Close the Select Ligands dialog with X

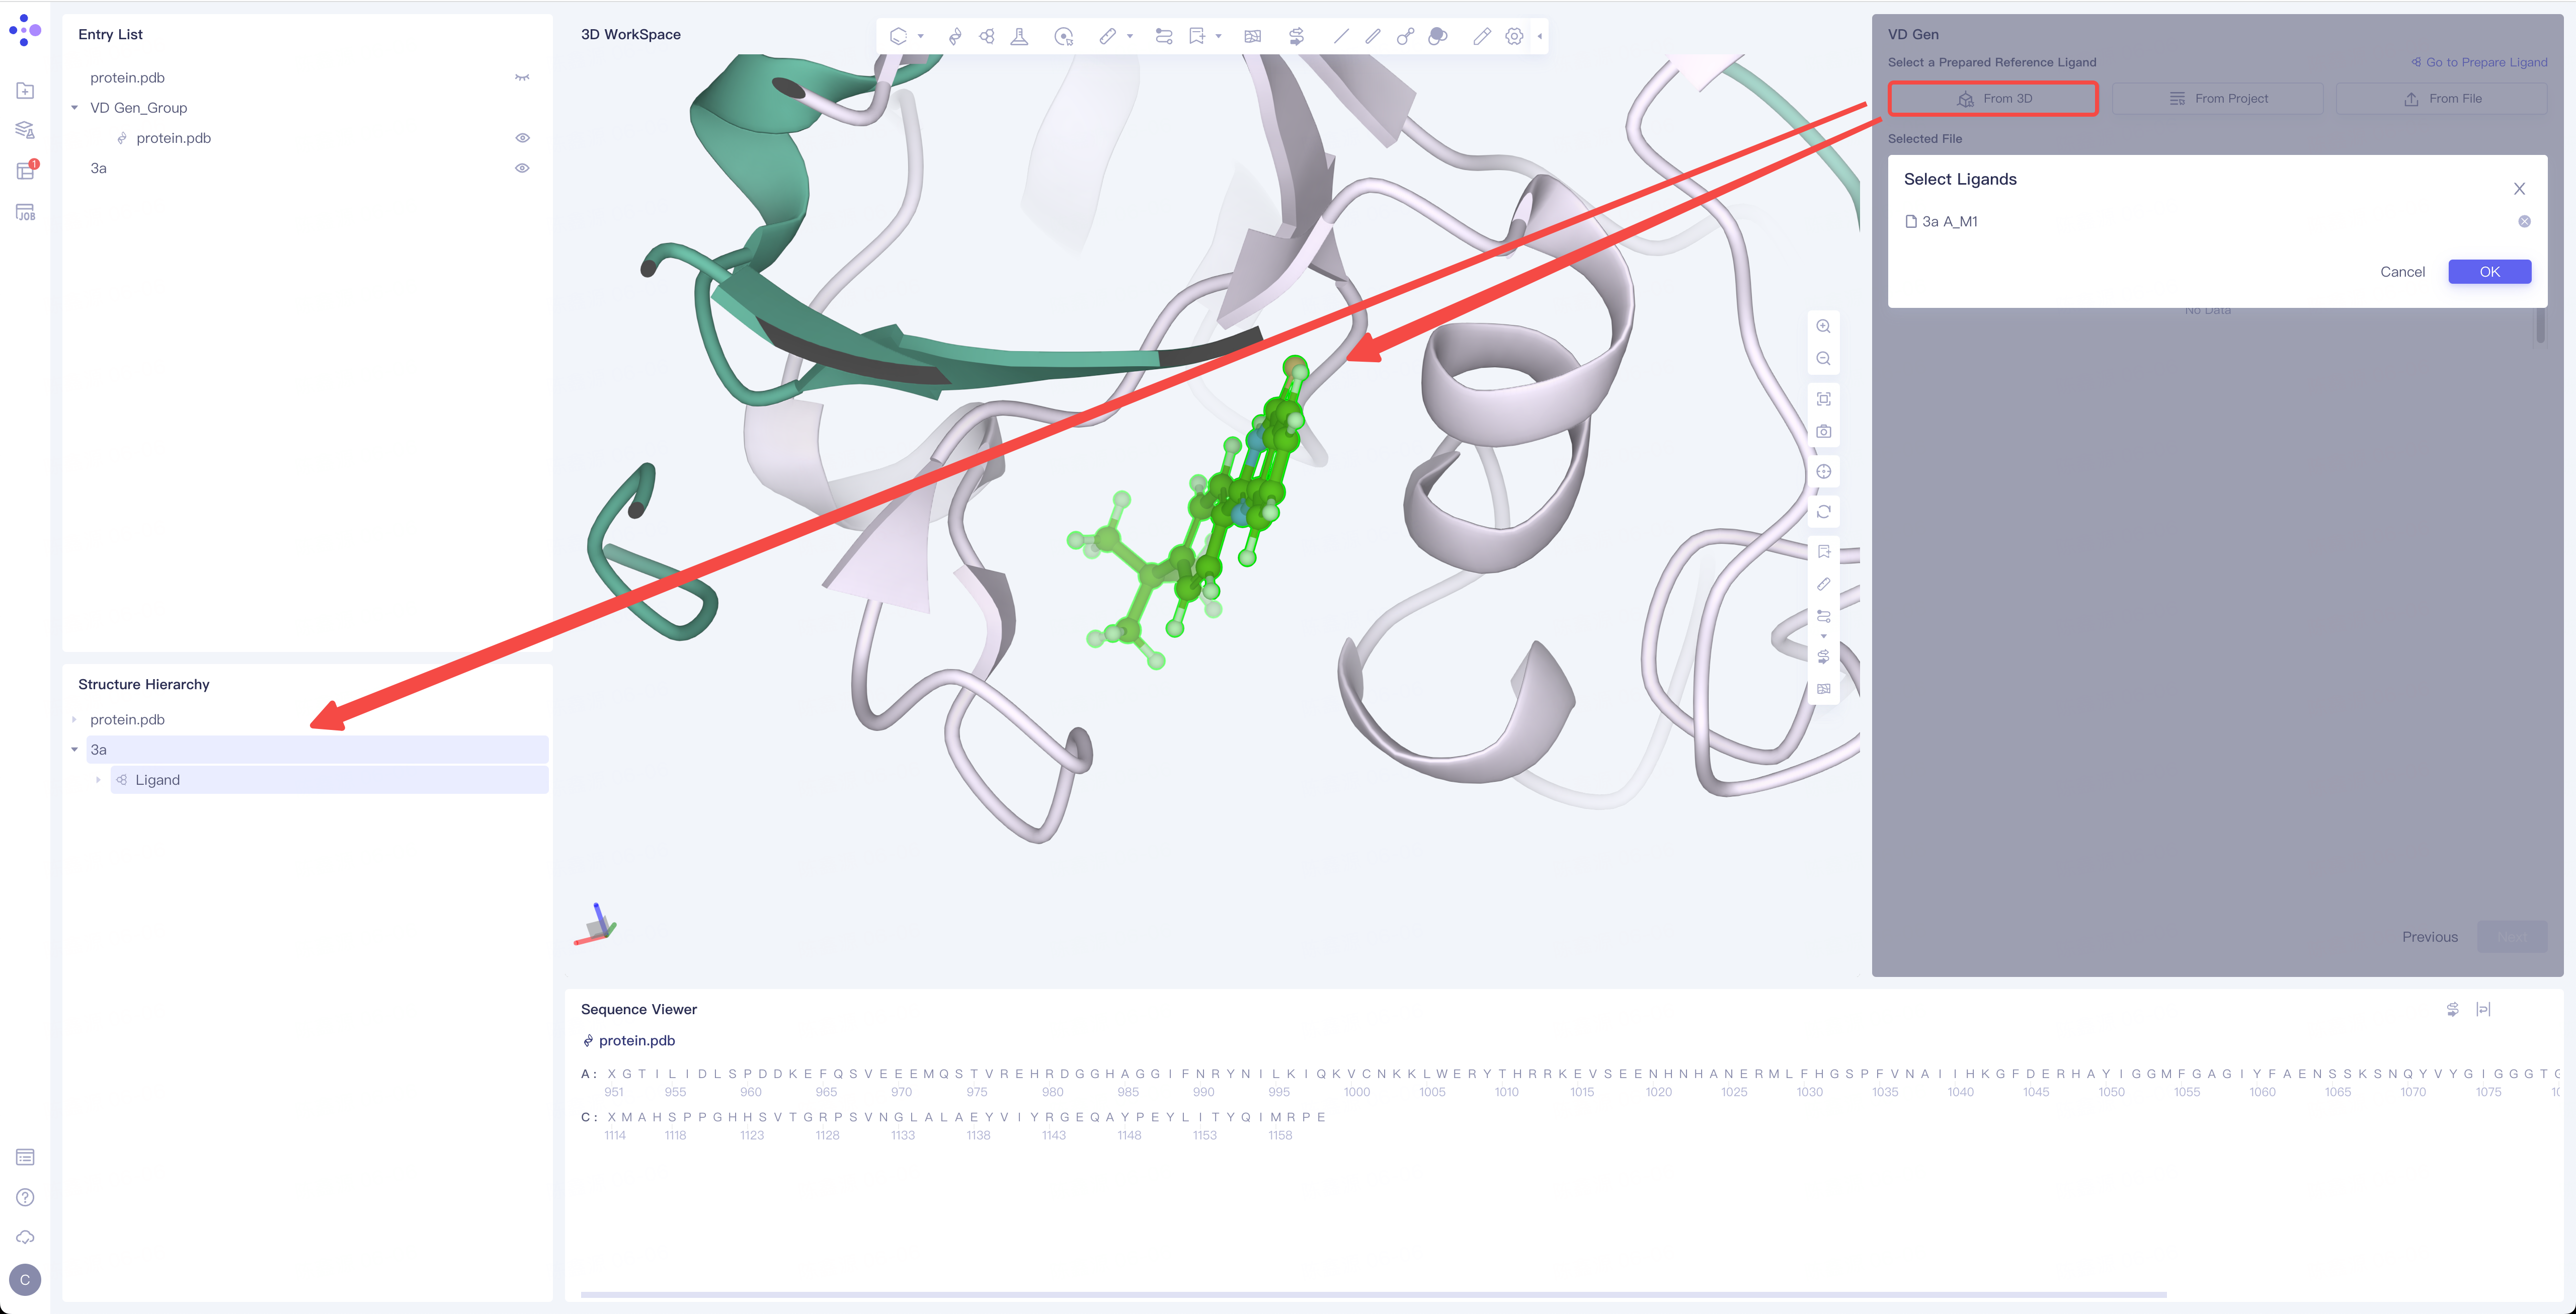tap(2519, 189)
